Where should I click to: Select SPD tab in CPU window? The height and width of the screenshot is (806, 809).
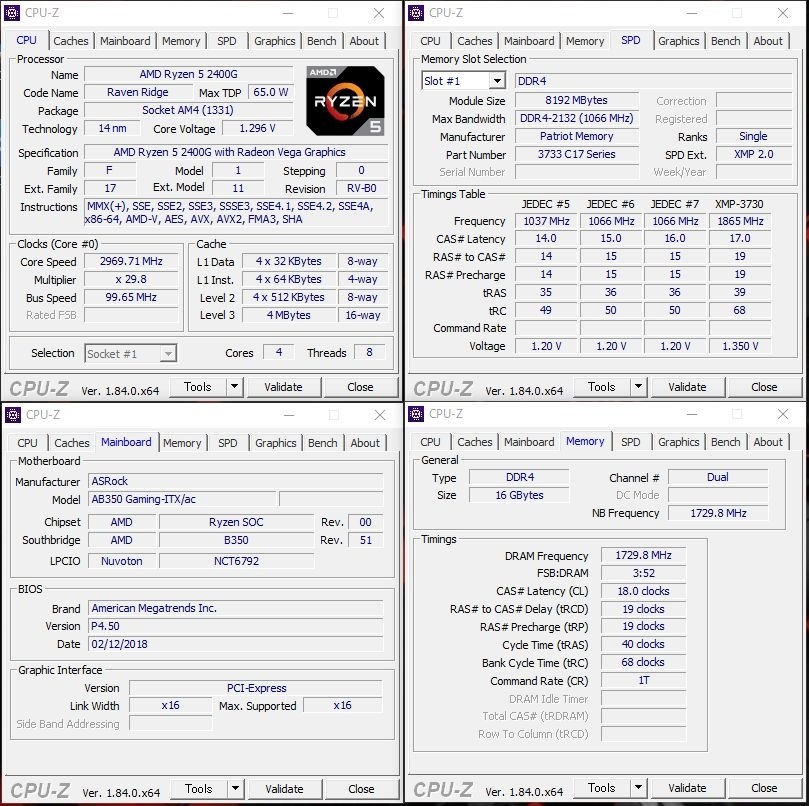pos(226,41)
